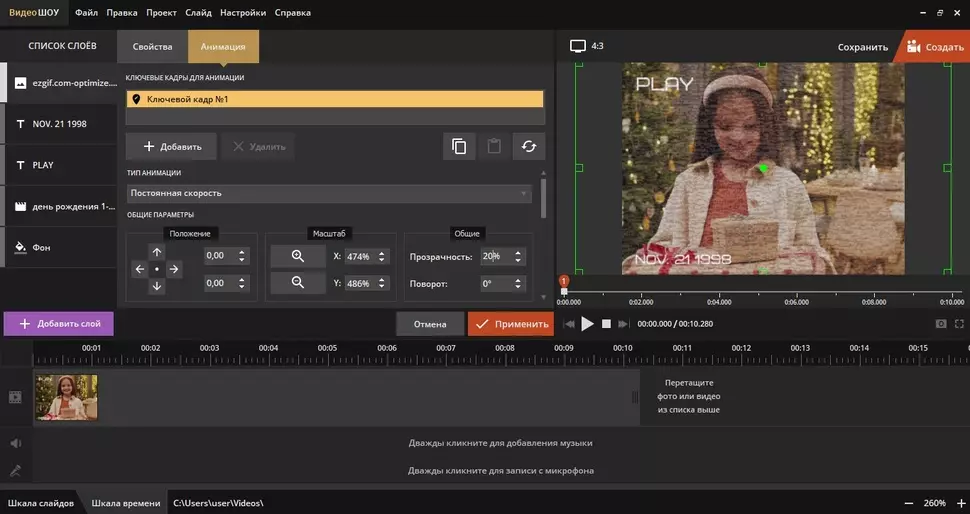Open the Проект menu
The height and width of the screenshot is (514, 970).
pyautogui.click(x=161, y=12)
